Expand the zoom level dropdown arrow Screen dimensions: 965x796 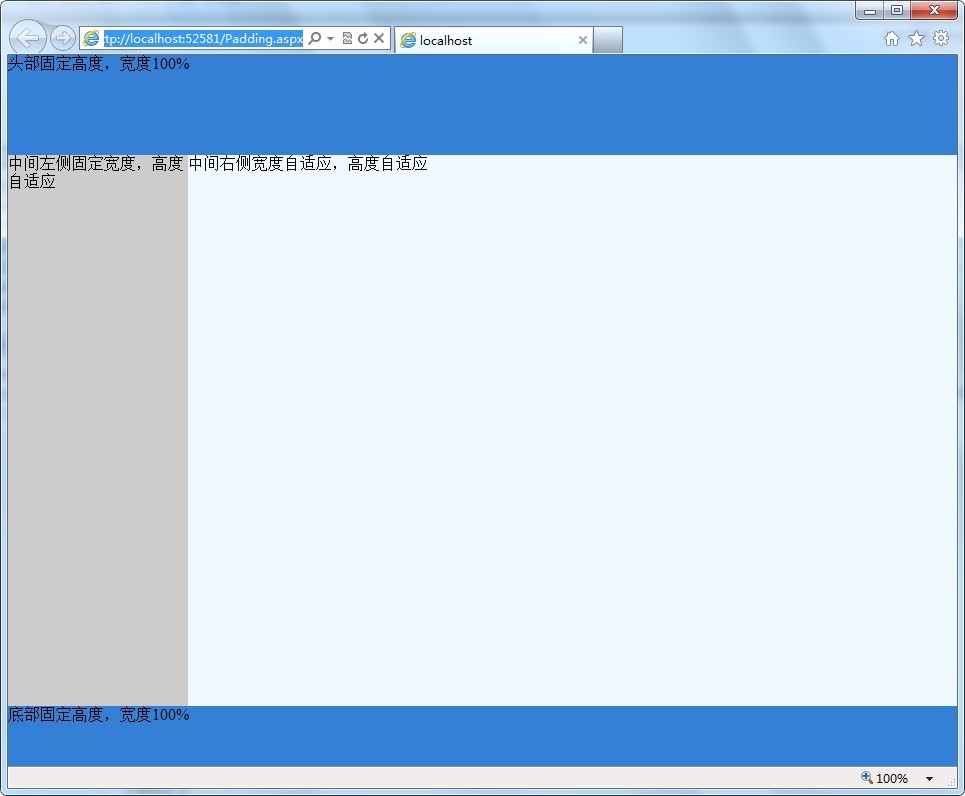click(x=929, y=779)
